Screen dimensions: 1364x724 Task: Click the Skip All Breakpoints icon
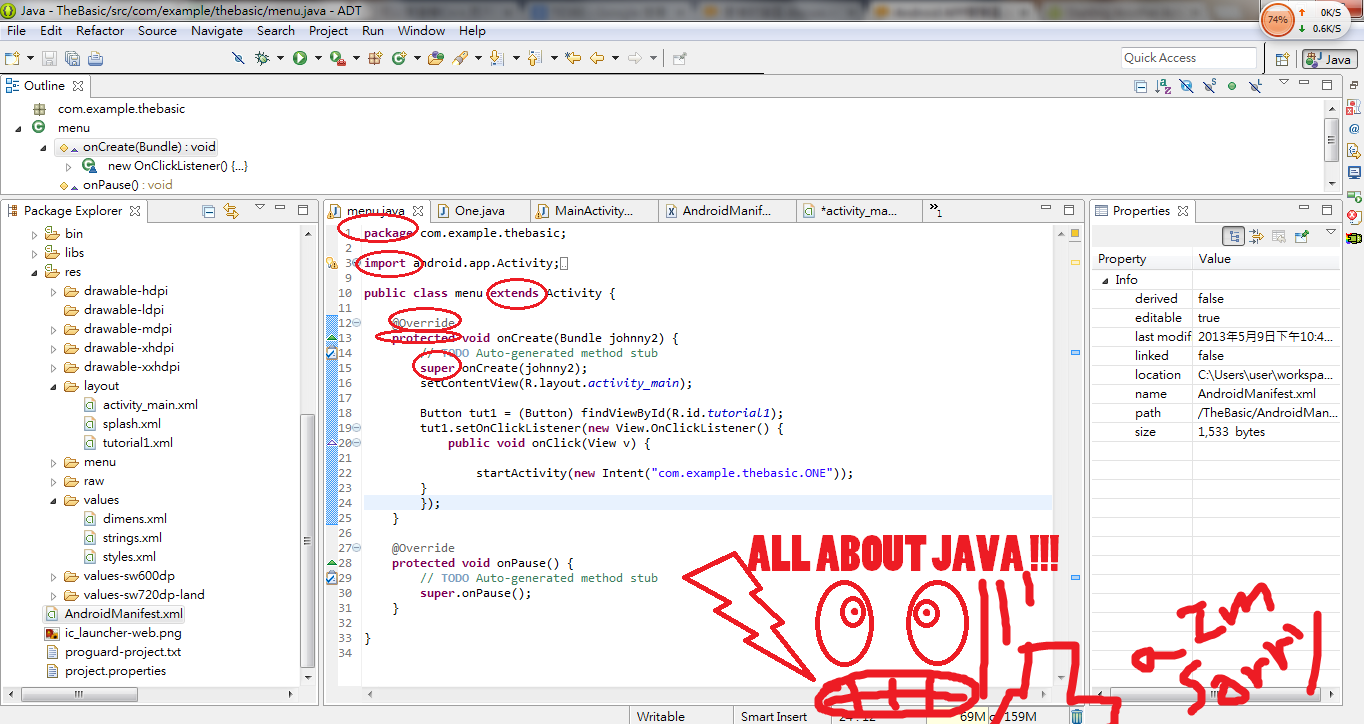tap(238, 58)
